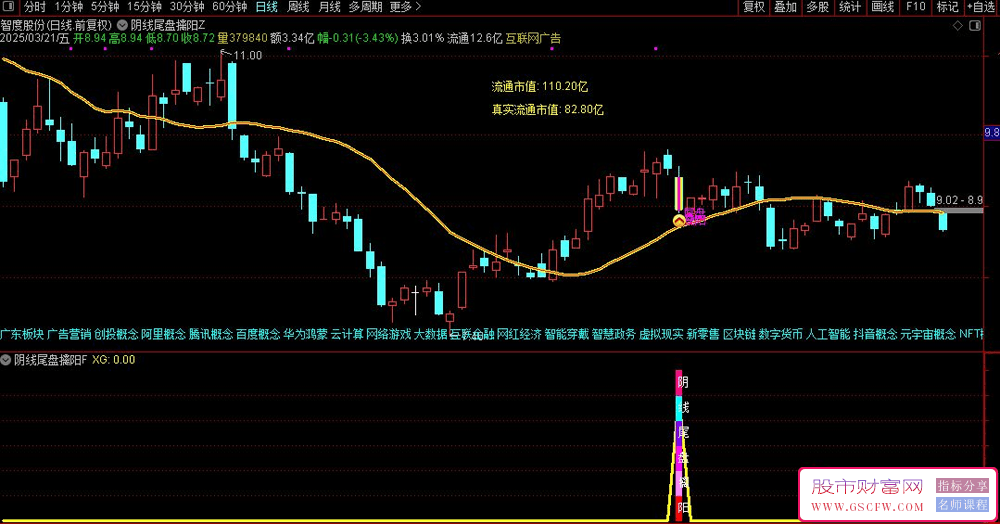Screen dimensions: 1000x524
Task: Open the 华为鸿蒙 concept tag
Action: pyautogui.click(x=305, y=334)
